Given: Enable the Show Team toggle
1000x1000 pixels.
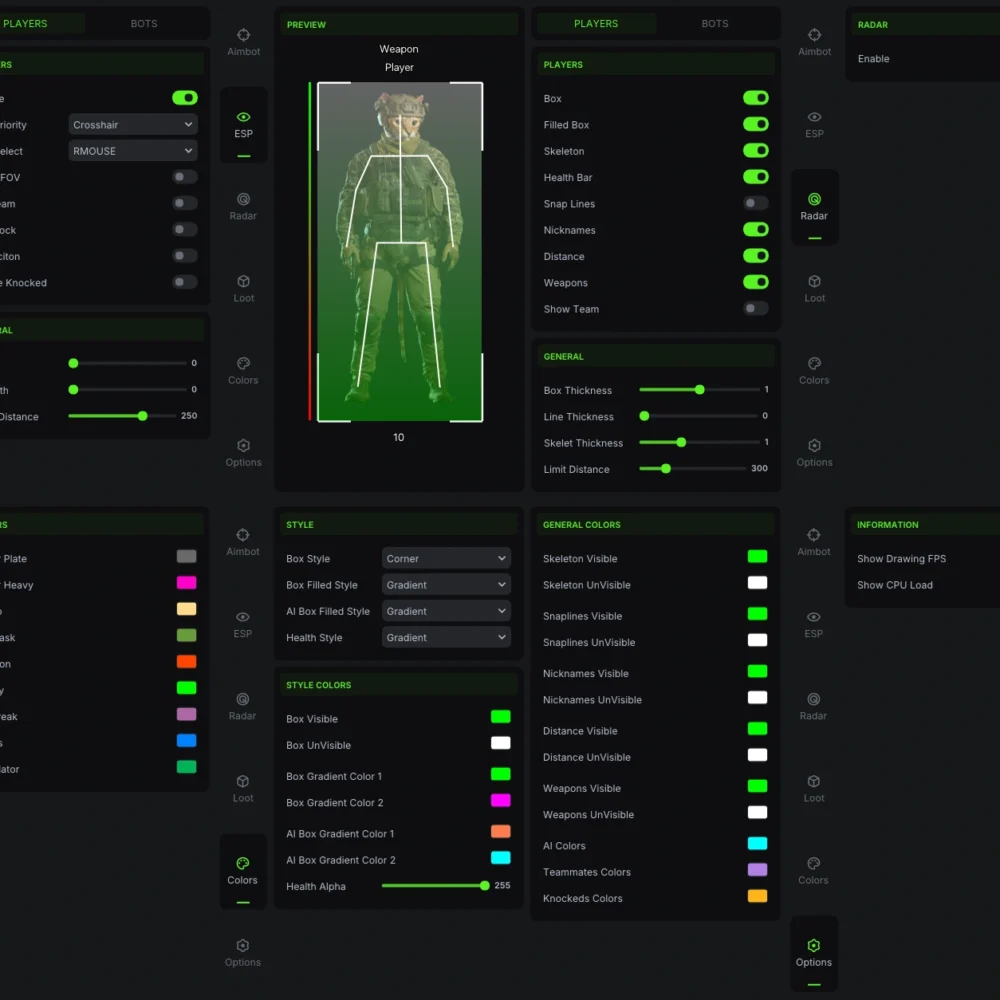Looking at the screenshot, I should click(x=756, y=309).
